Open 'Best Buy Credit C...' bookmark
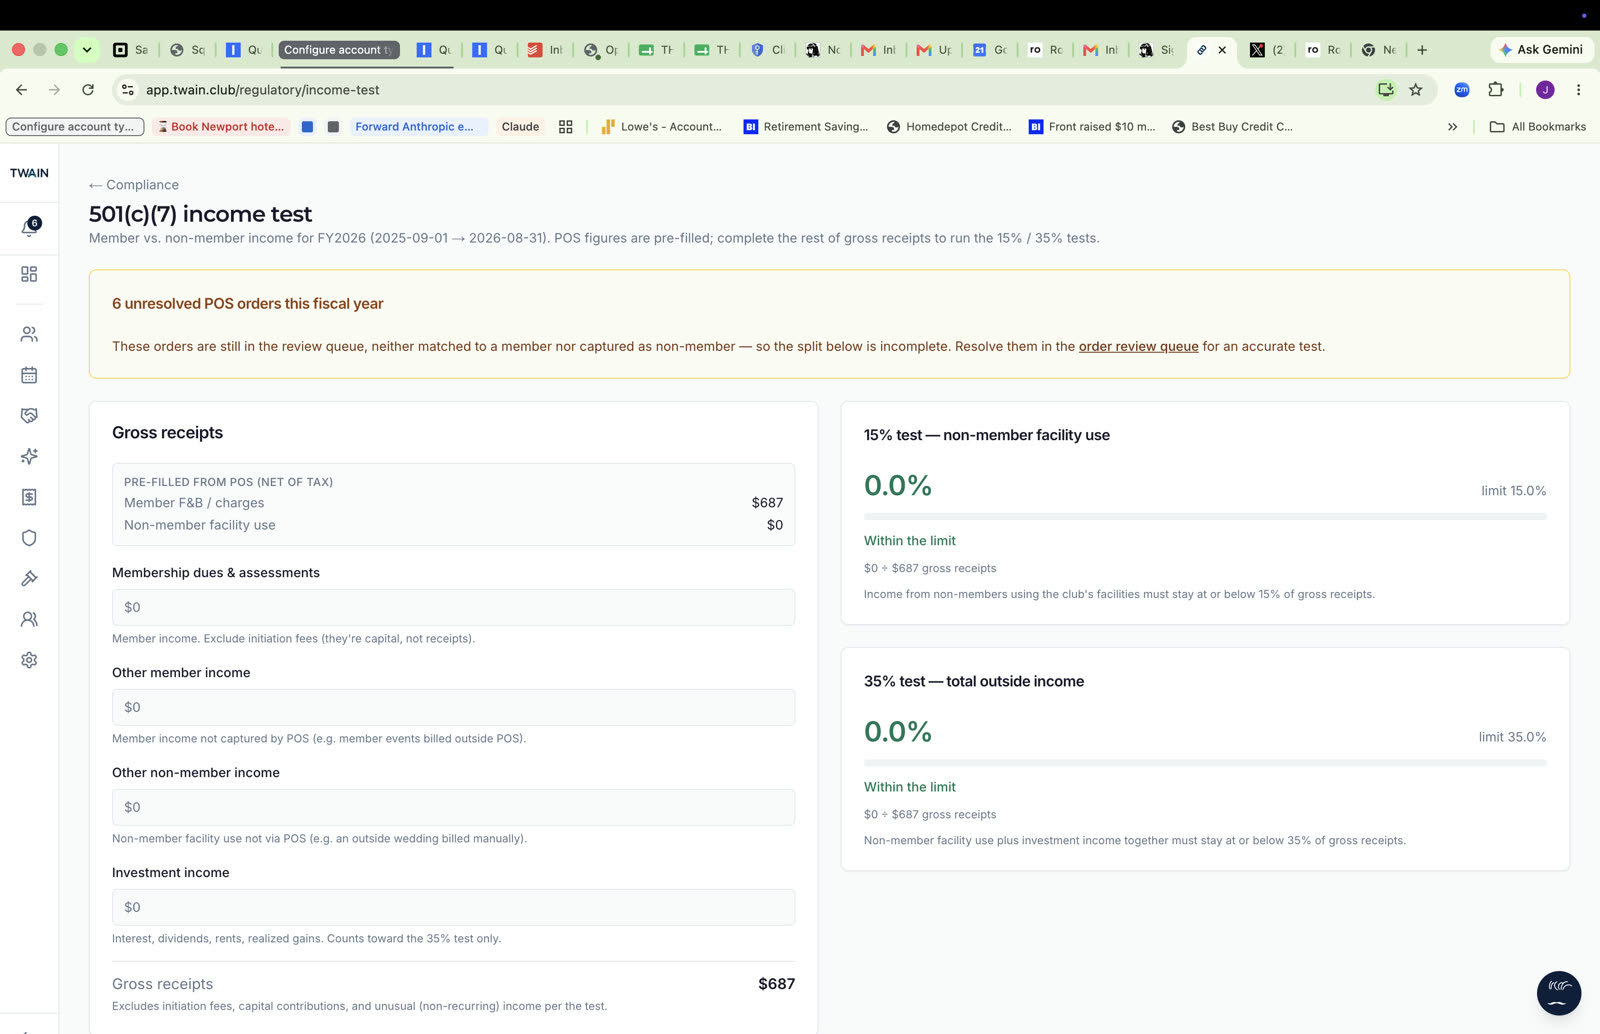Image resolution: width=1600 pixels, height=1034 pixels. click(x=1232, y=127)
